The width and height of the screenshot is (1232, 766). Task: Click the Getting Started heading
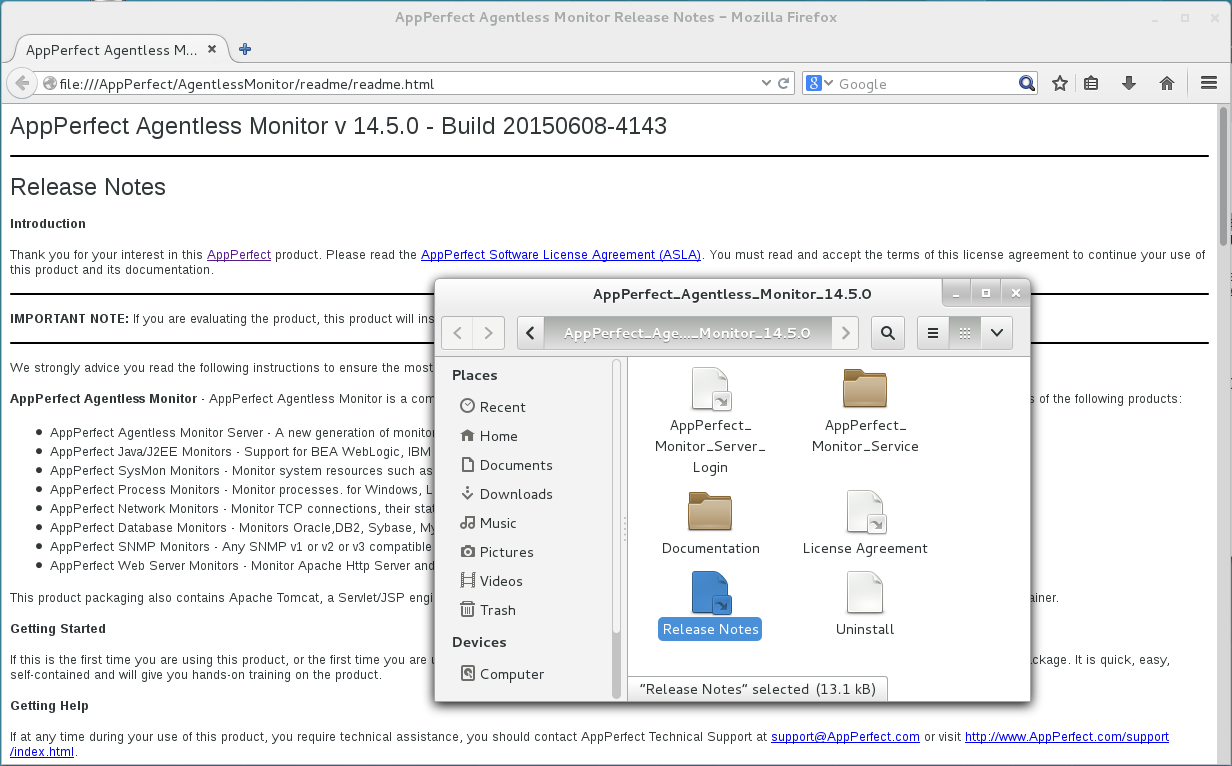click(x=58, y=629)
